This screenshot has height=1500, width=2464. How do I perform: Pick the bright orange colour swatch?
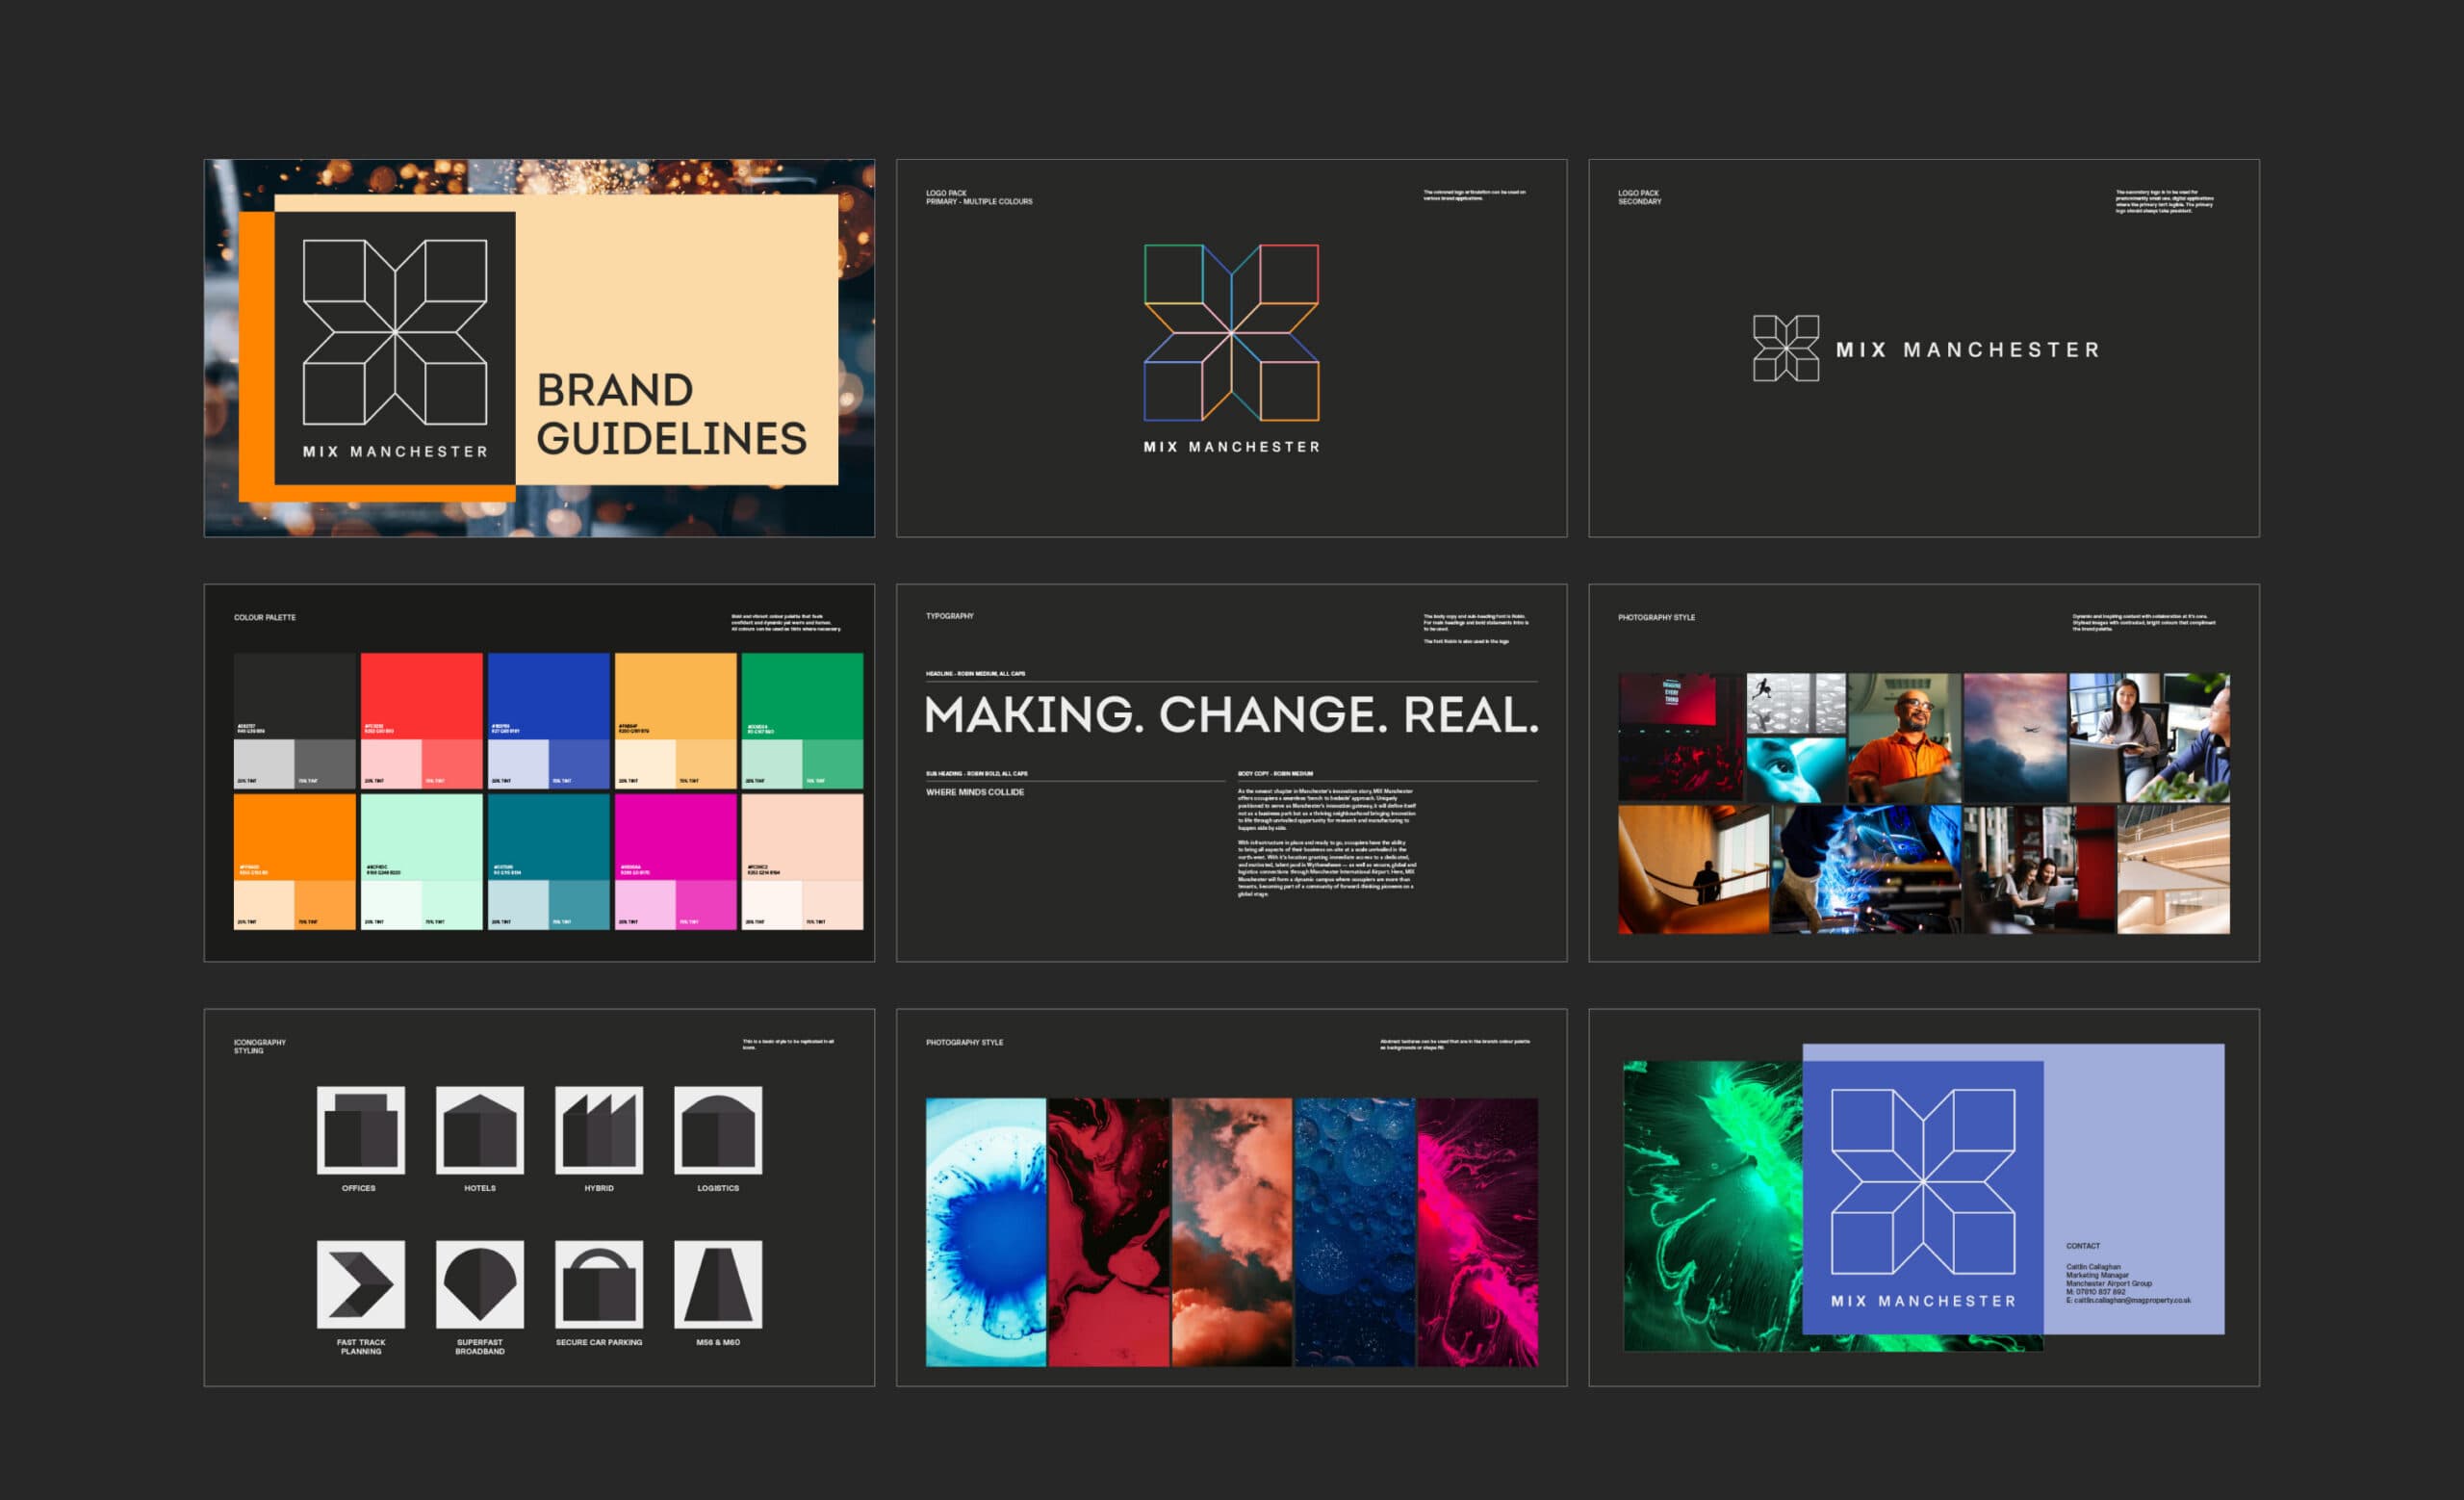(x=294, y=837)
